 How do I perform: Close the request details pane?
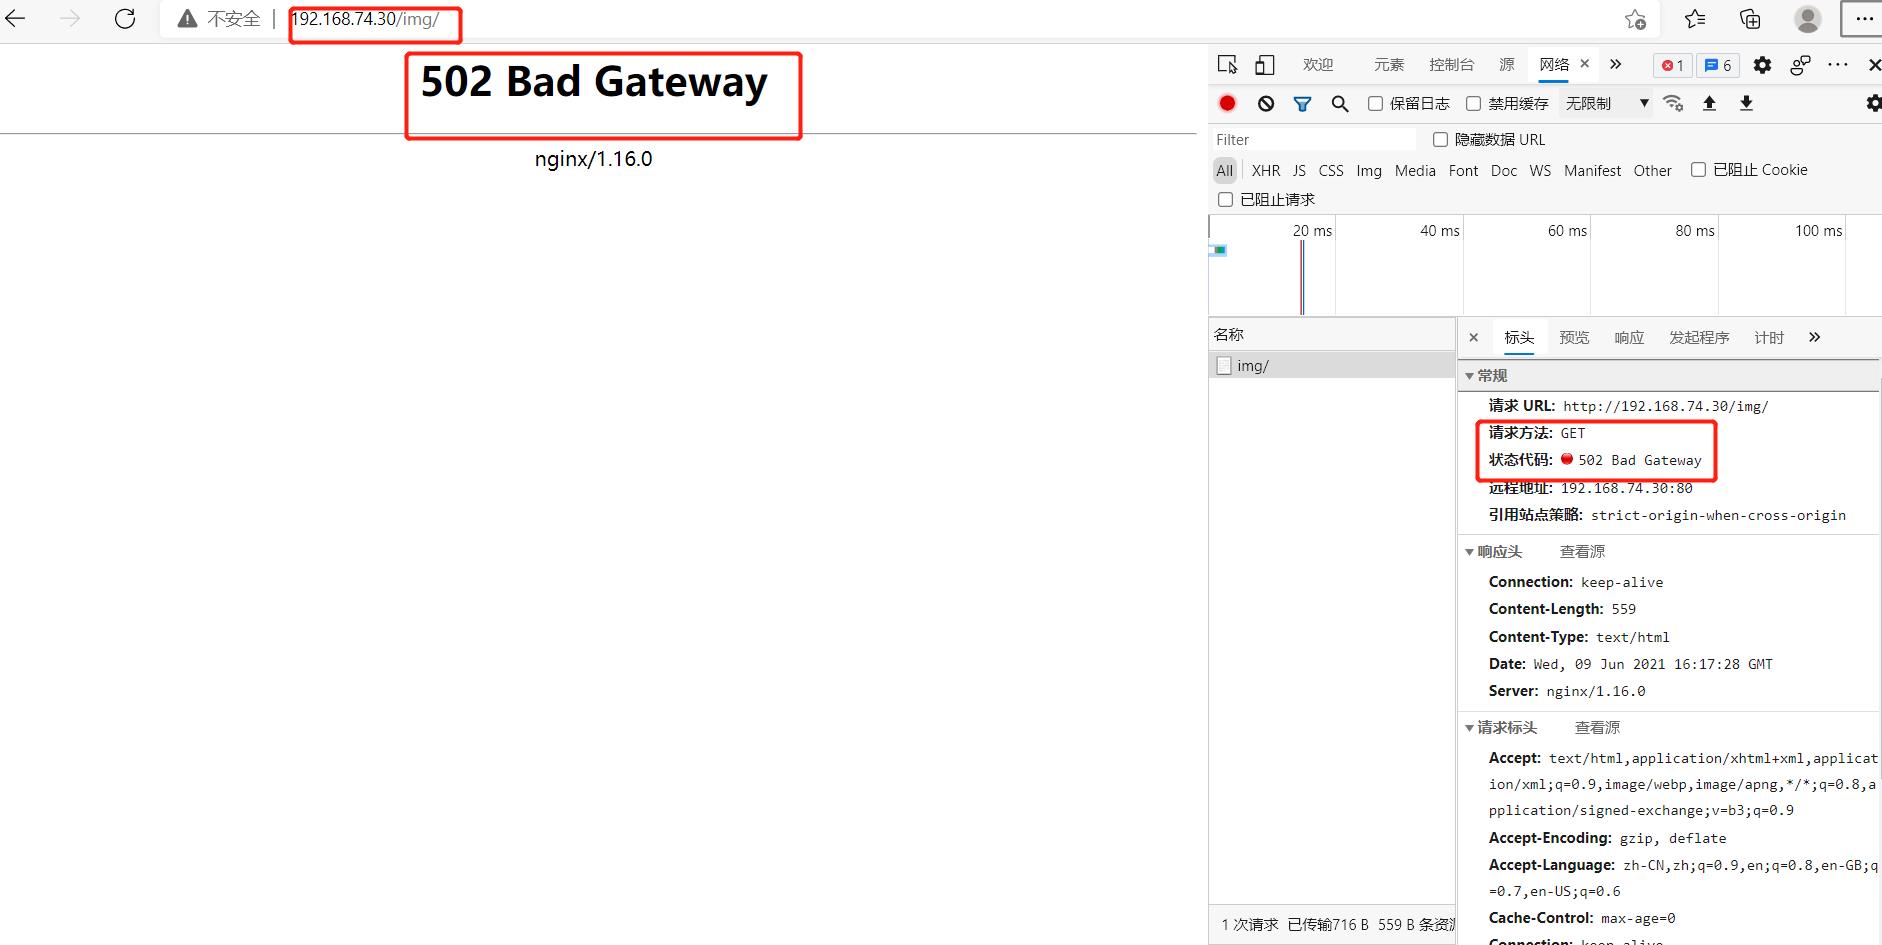[x=1473, y=338]
